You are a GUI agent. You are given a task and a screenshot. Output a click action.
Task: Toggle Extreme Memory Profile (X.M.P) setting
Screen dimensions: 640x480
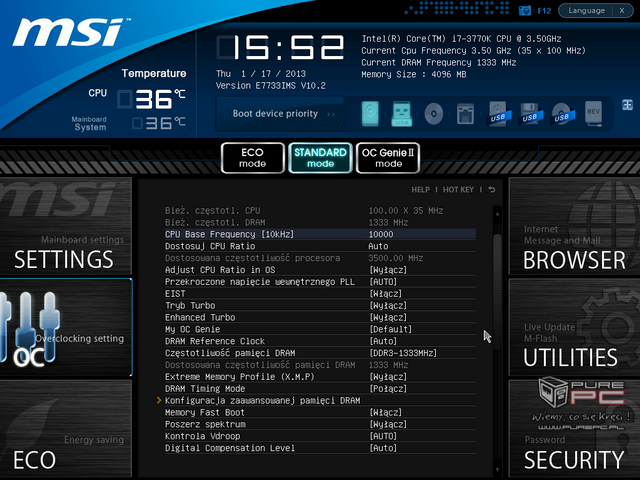(x=320, y=377)
